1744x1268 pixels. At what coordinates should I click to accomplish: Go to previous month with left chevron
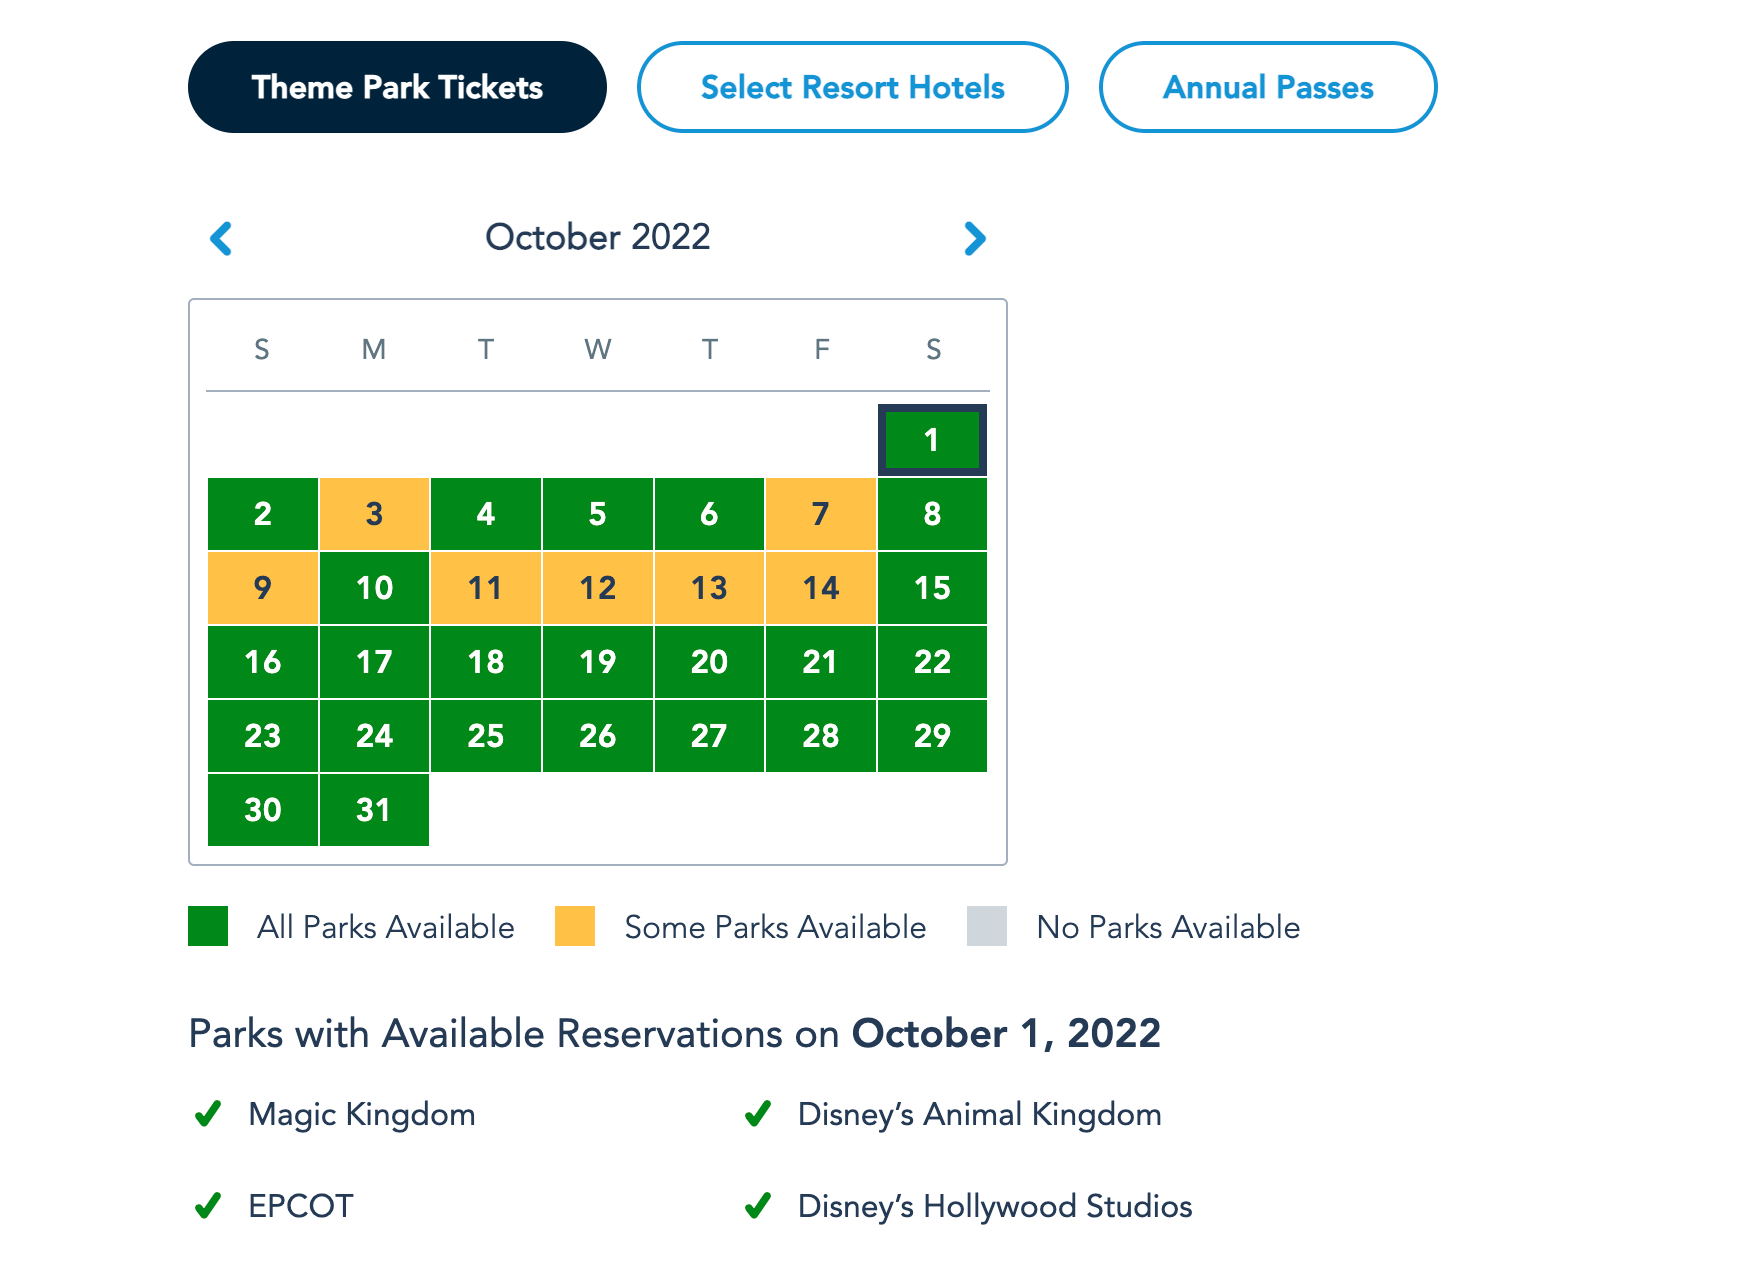click(x=221, y=238)
